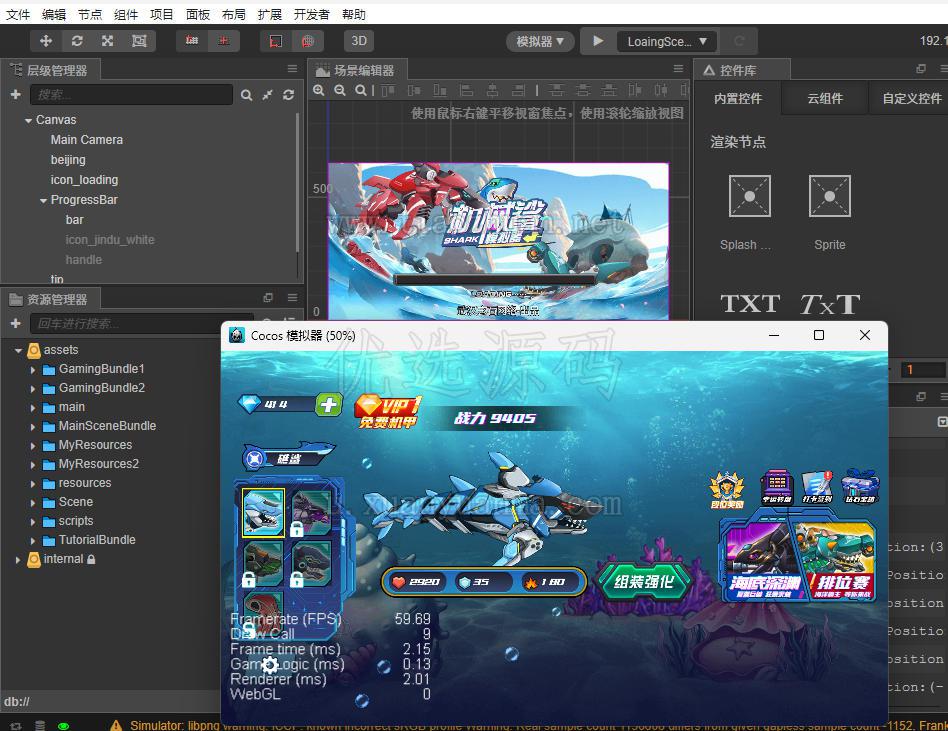Image resolution: width=948 pixels, height=731 pixels.
Task: Expand the GamingBundle1 folder
Action: (33, 369)
